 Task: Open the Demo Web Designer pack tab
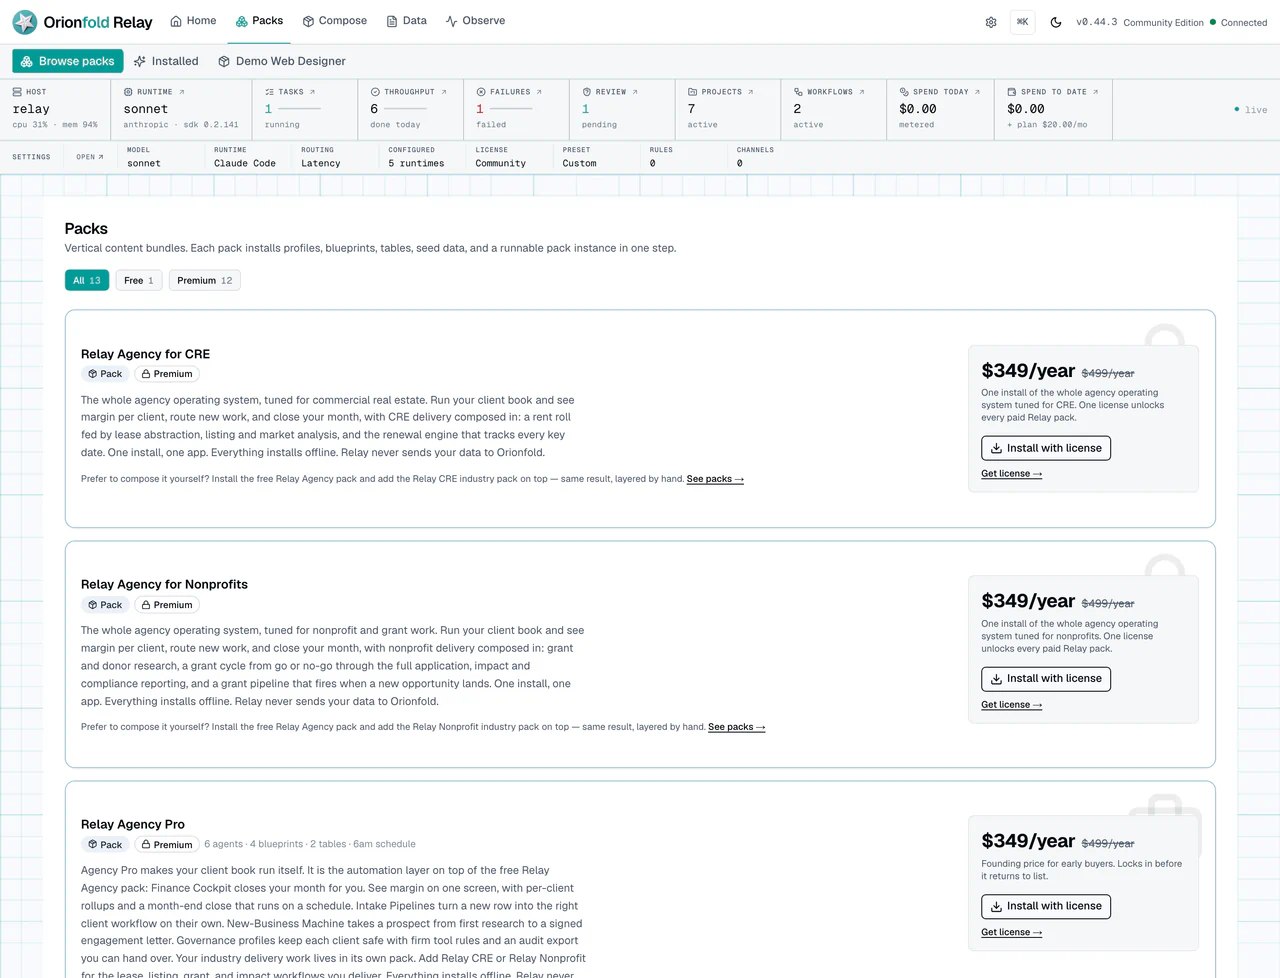point(282,61)
